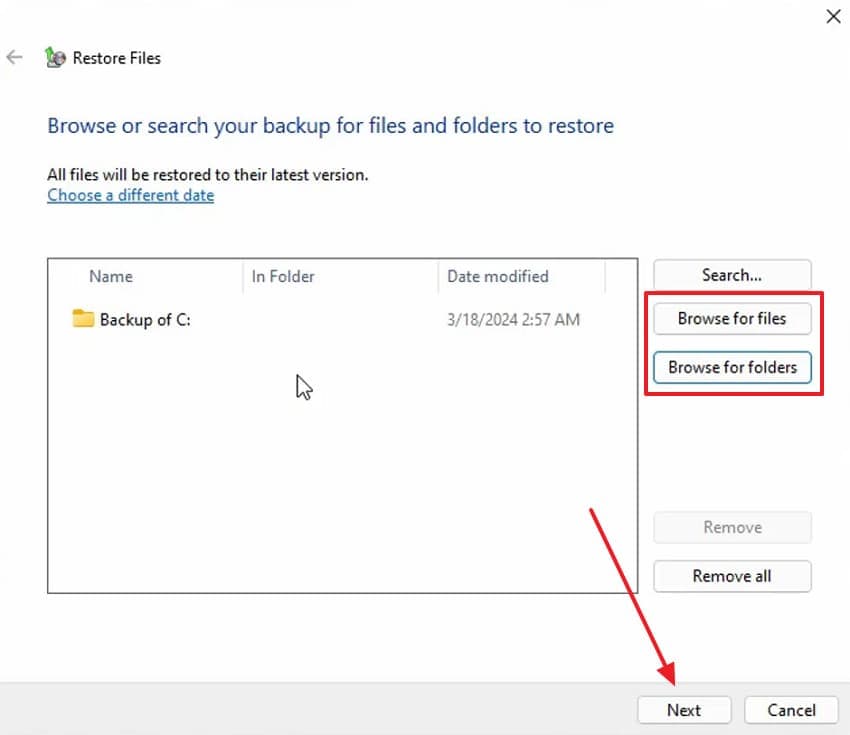
Task: Click the Browse or search your backup heading
Action: [331, 126]
